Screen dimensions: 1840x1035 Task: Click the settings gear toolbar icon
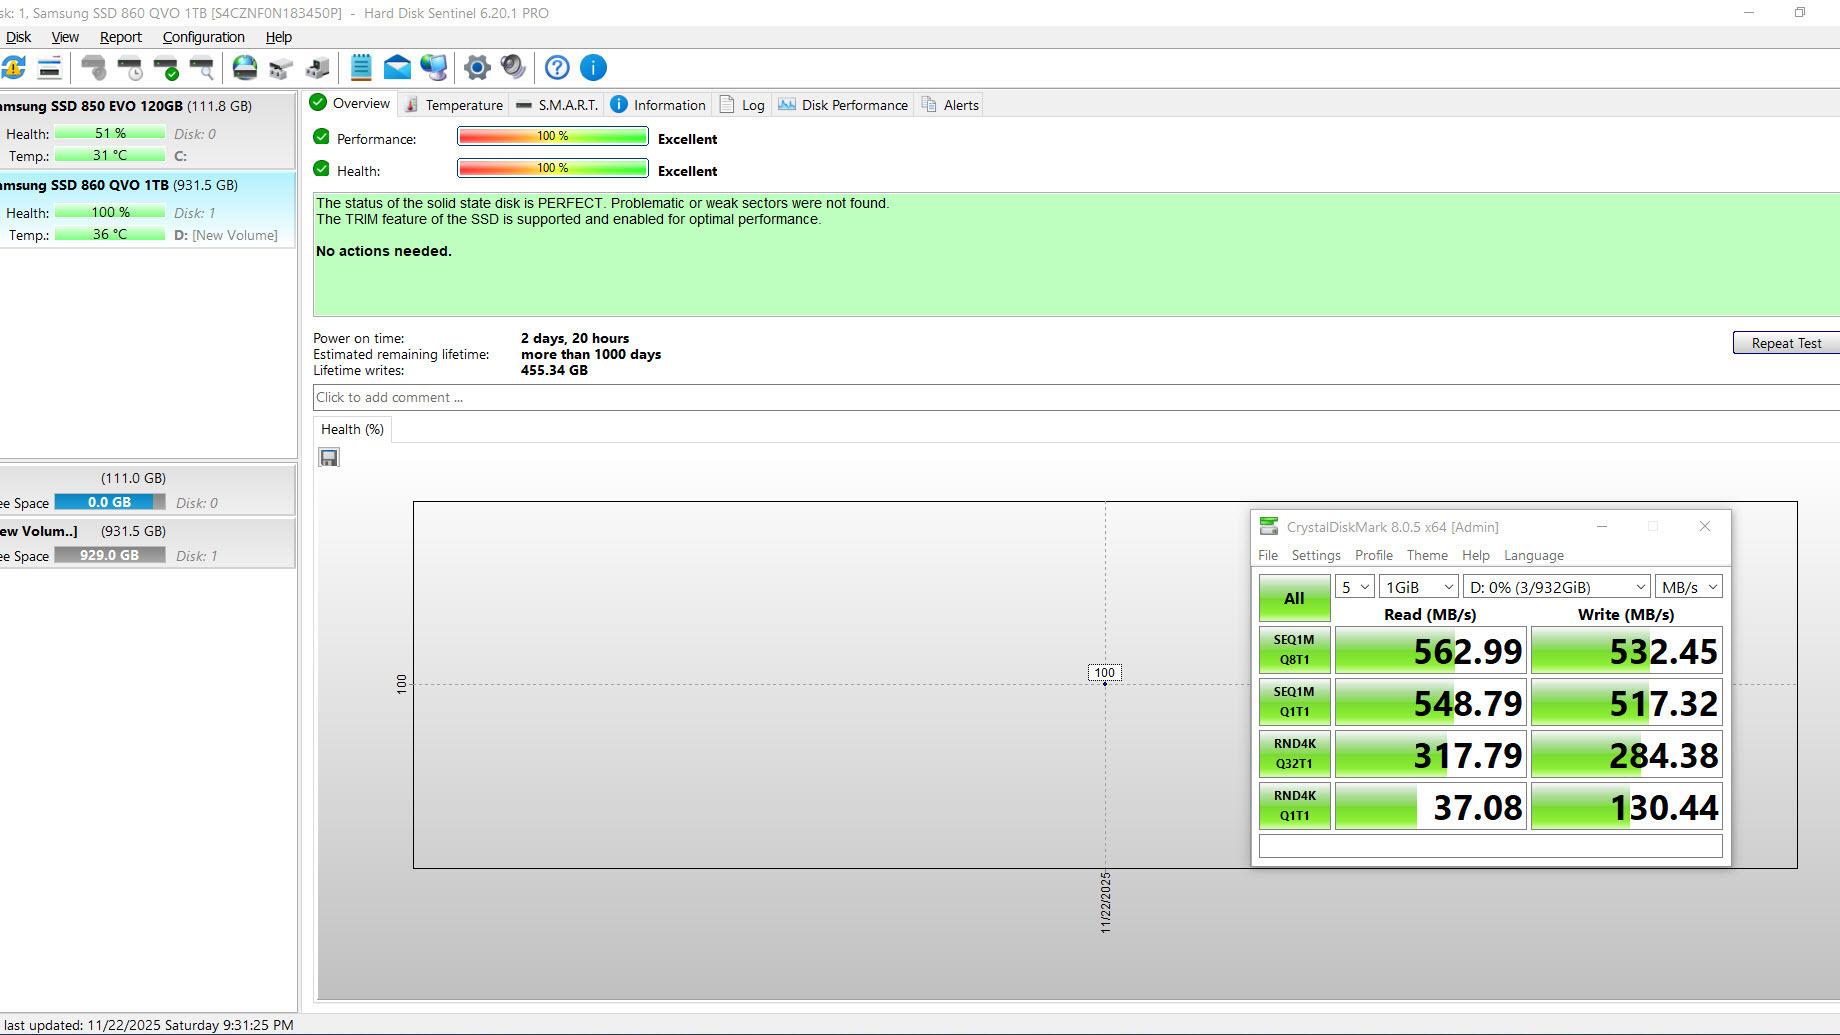point(477,68)
